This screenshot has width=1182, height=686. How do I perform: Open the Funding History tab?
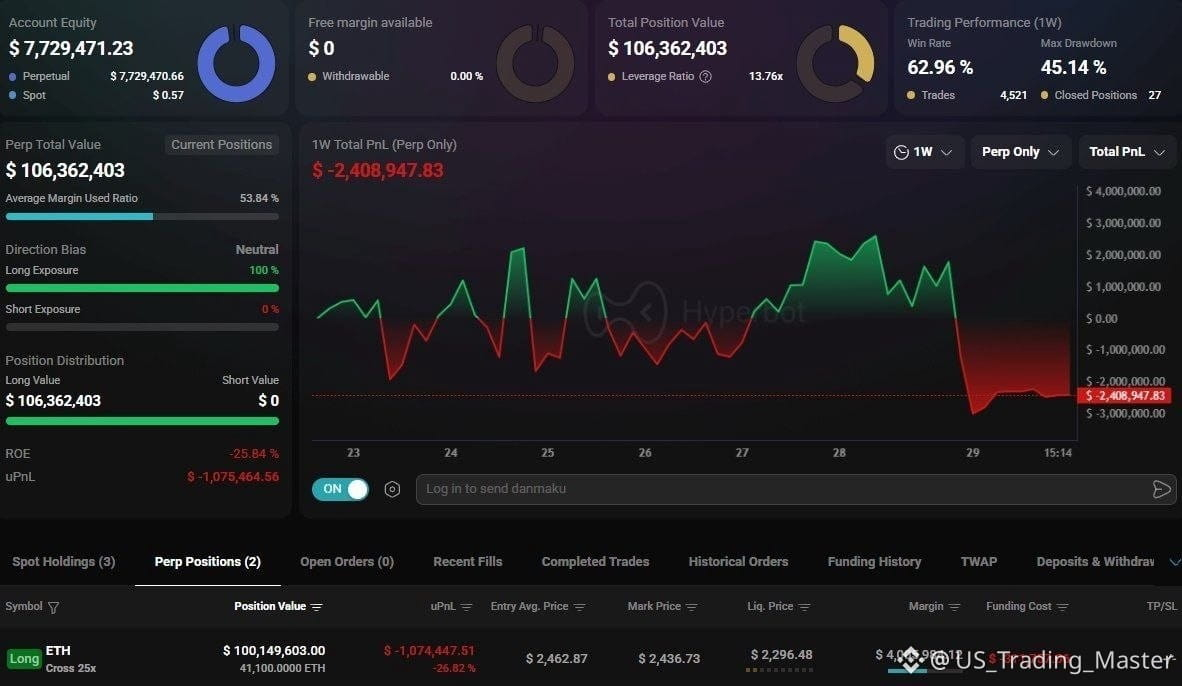(x=874, y=562)
